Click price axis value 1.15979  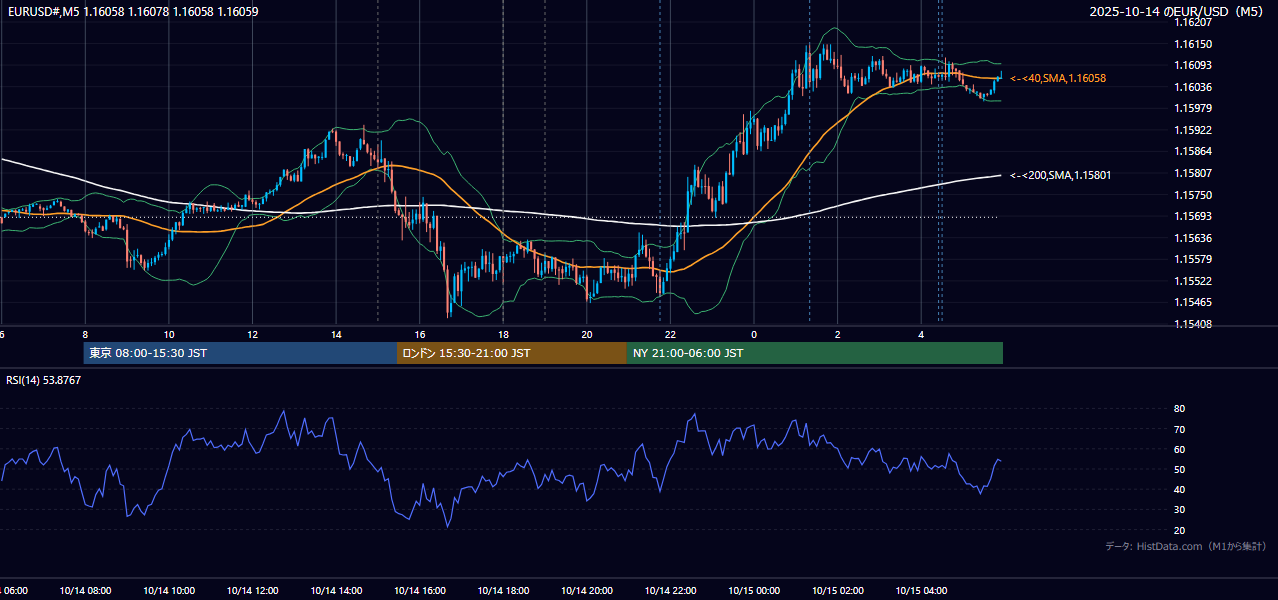[1193, 108]
